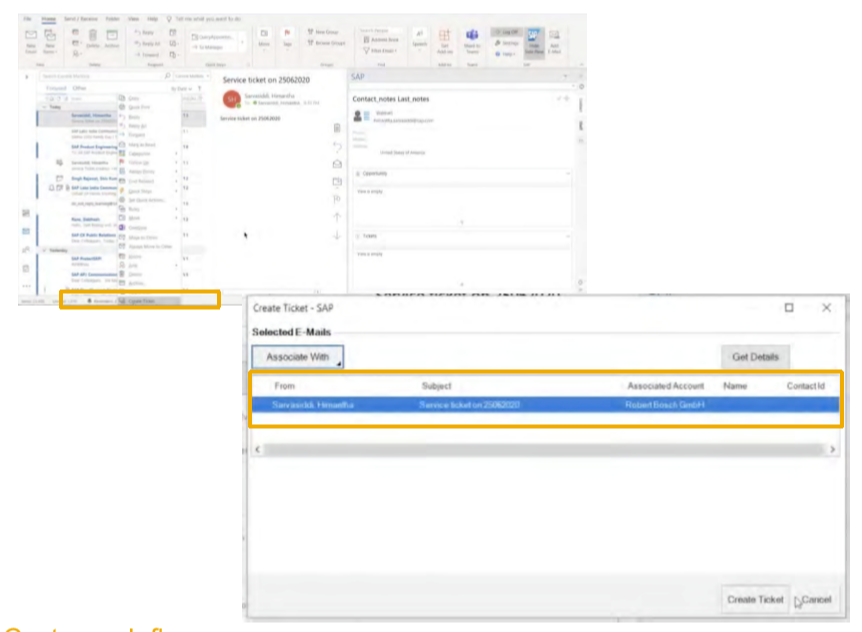Image resolution: width=862 pixels, height=632 pixels.
Task: Open the Filter Email dropdown
Action: click(380, 51)
